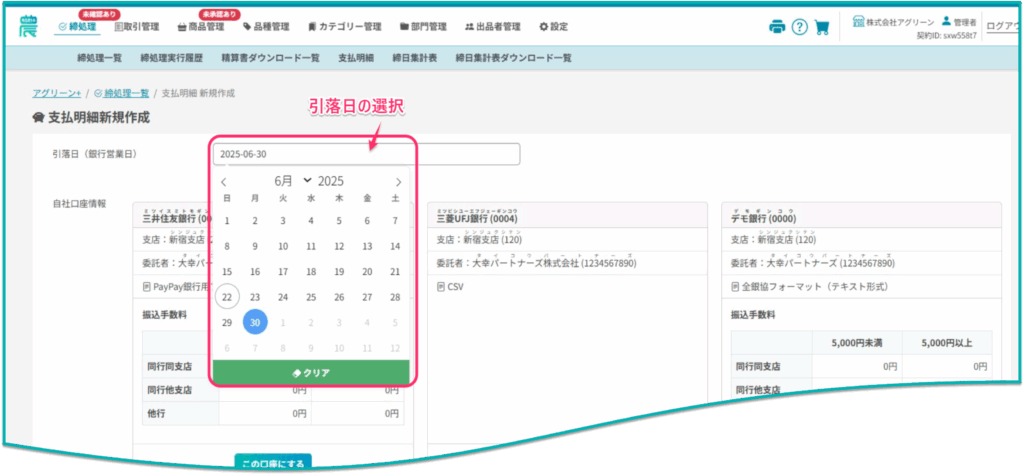Select June 24 in the calendar
The image size is (1024, 475).
coord(283,297)
